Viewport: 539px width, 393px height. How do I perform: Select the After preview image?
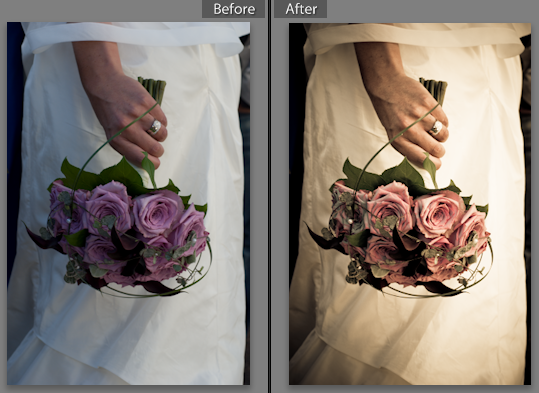point(410,204)
